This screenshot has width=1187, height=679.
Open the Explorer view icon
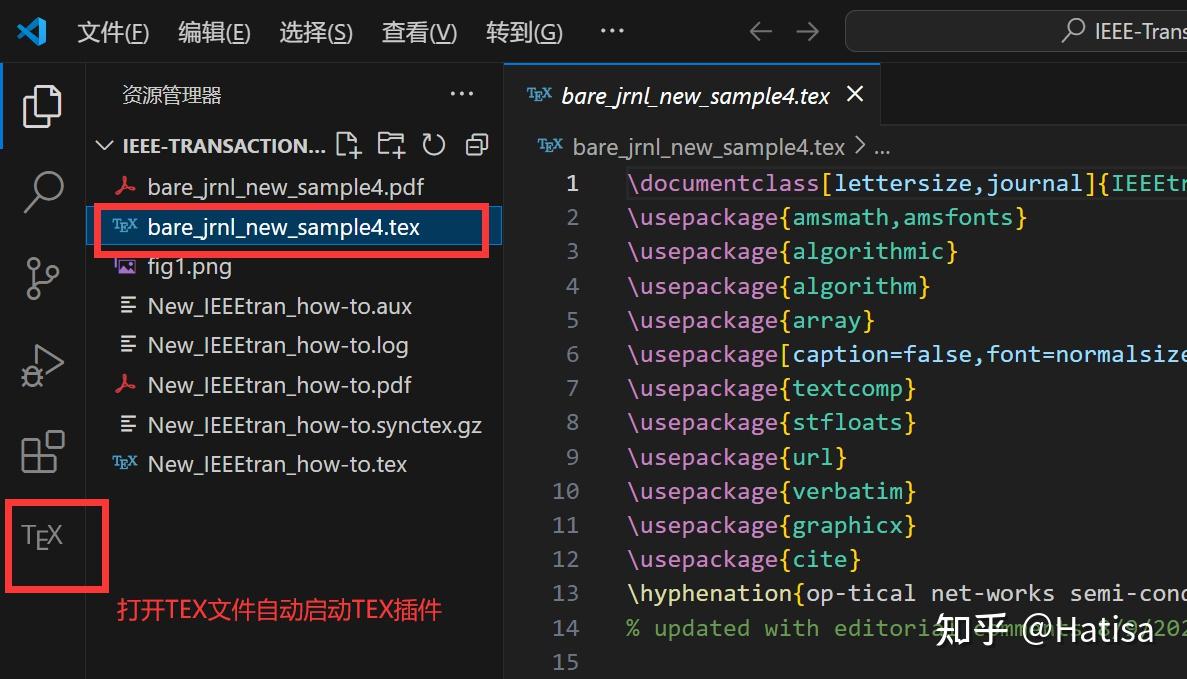coord(42,105)
